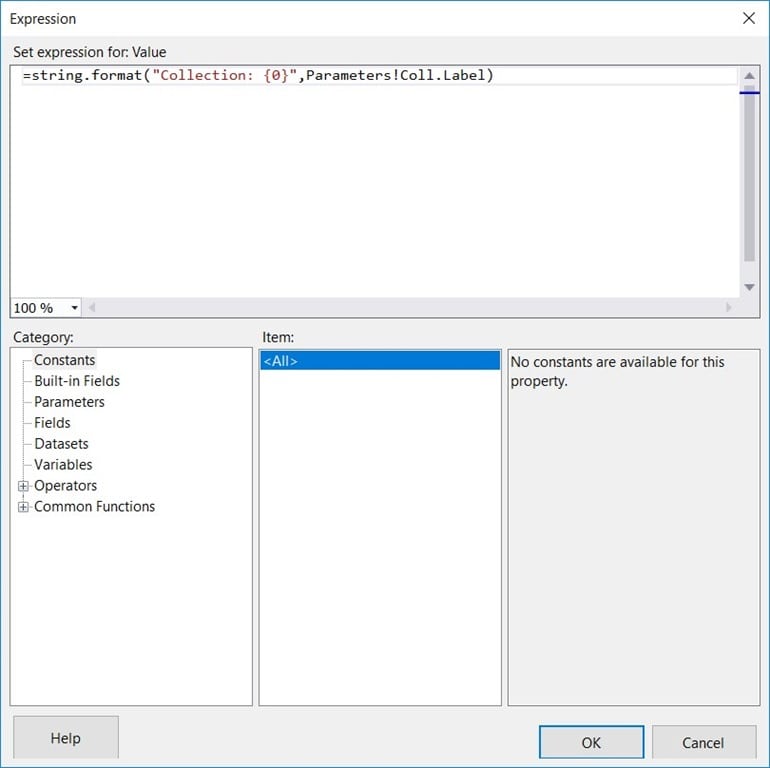
Task: Expand the Common Functions tree node
Action: point(23,507)
